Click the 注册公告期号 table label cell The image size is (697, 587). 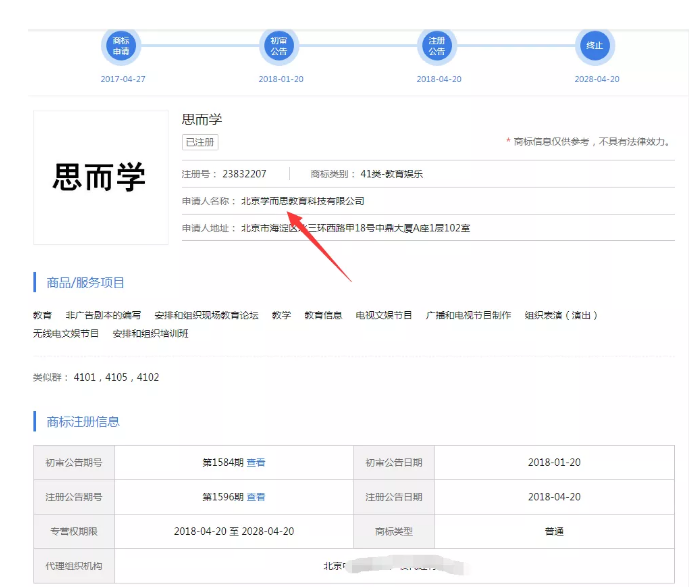click(74, 497)
